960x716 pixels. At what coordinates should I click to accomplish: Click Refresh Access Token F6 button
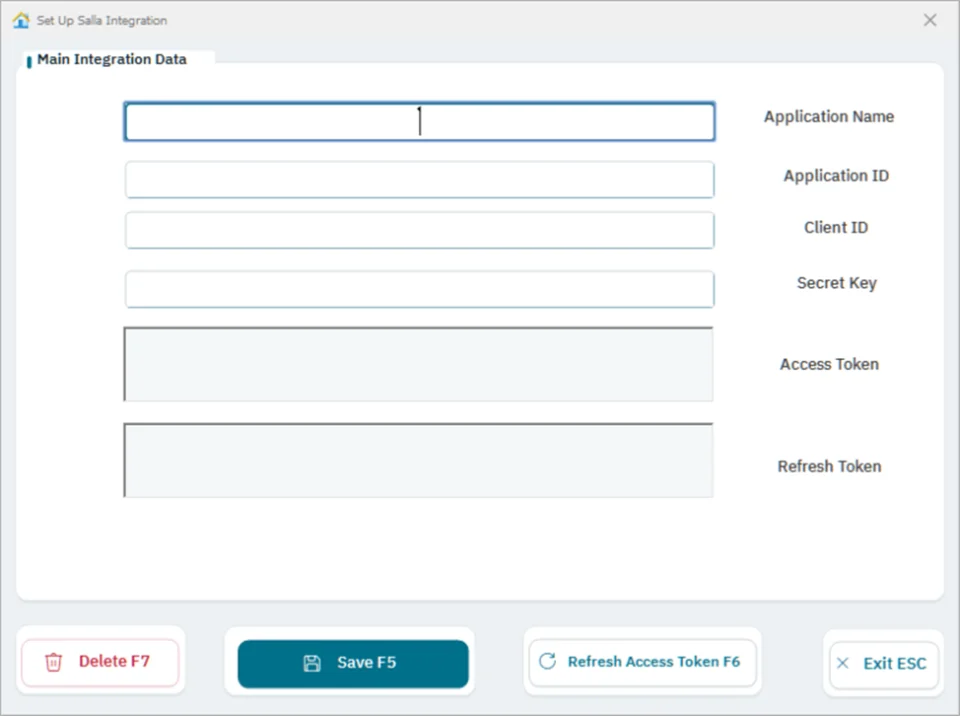click(x=643, y=662)
